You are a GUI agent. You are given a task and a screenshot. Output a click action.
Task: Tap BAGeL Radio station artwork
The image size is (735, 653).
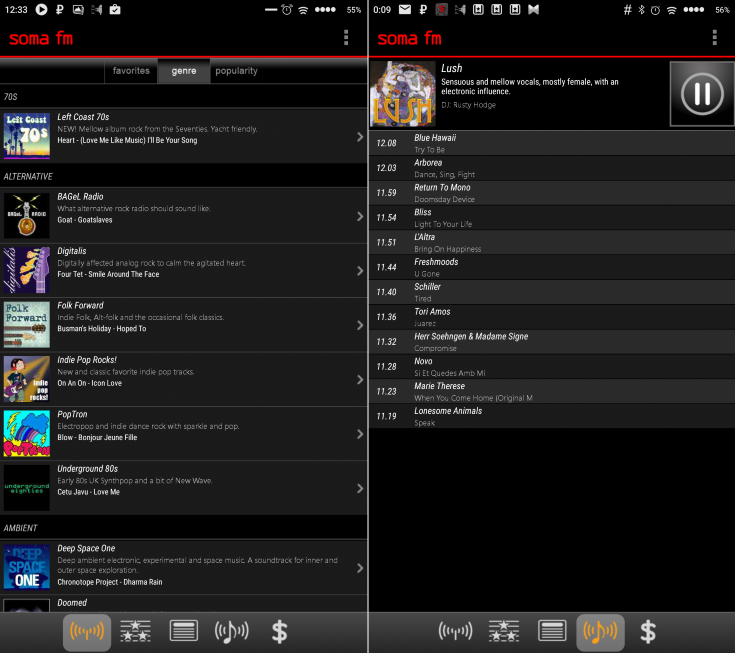coord(27,216)
